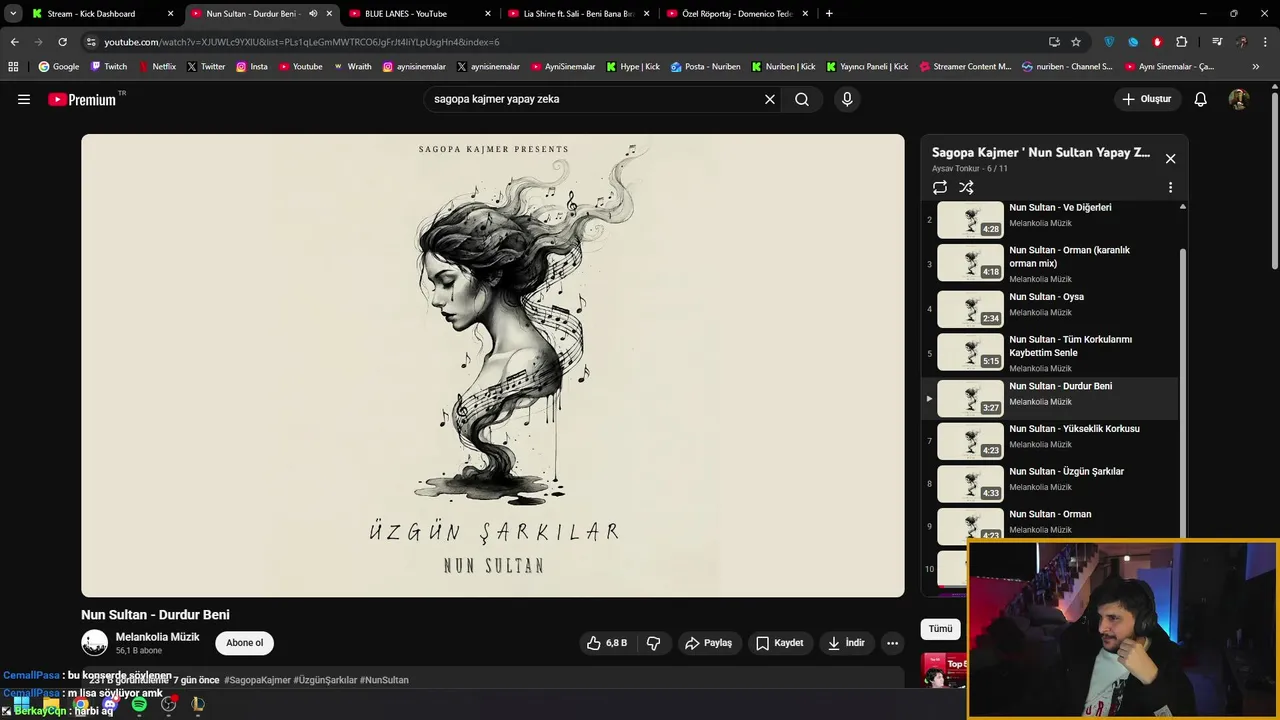Open the #SagopaKajmer hashtag
The height and width of the screenshot is (720, 1280).
[x=257, y=680]
